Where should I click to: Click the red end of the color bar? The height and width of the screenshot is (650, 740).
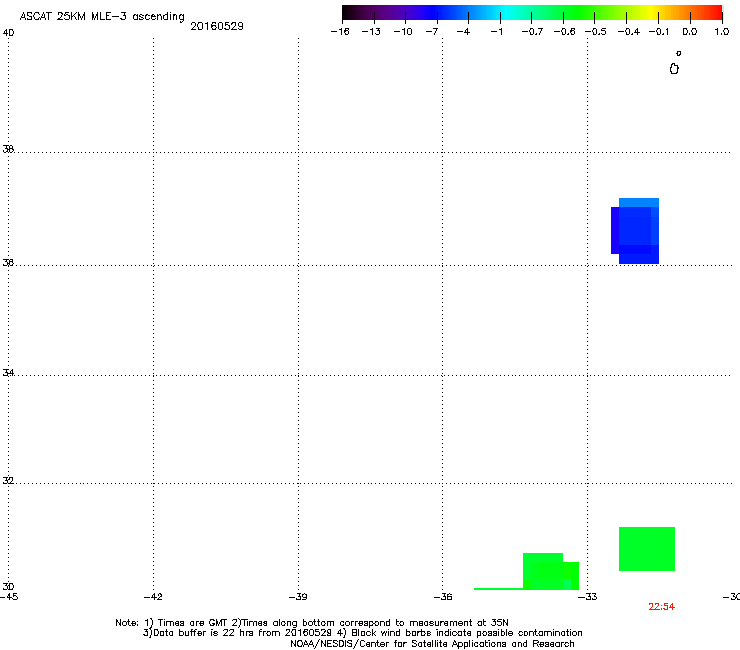click(715, 13)
